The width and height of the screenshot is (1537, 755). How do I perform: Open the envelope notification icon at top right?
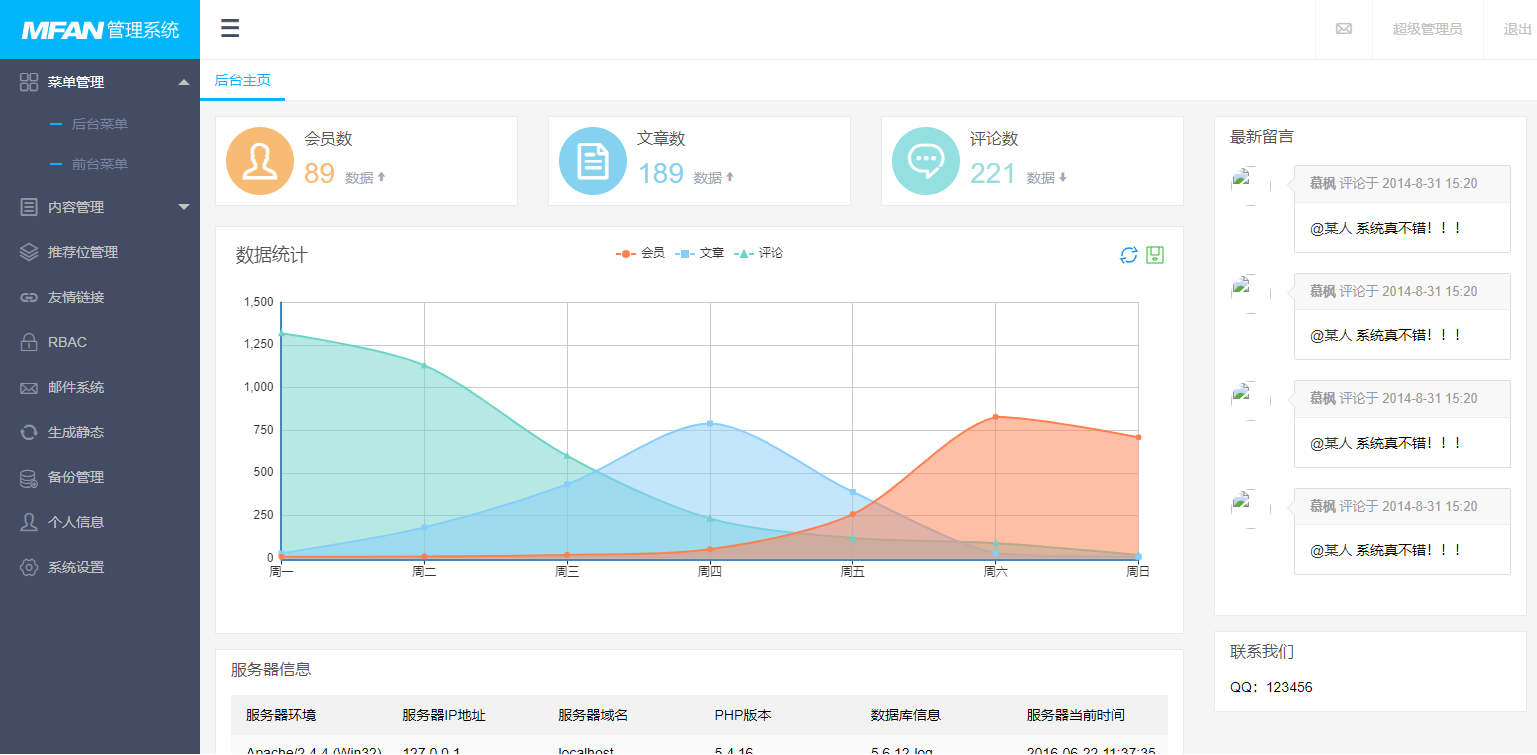click(x=1342, y=28)
